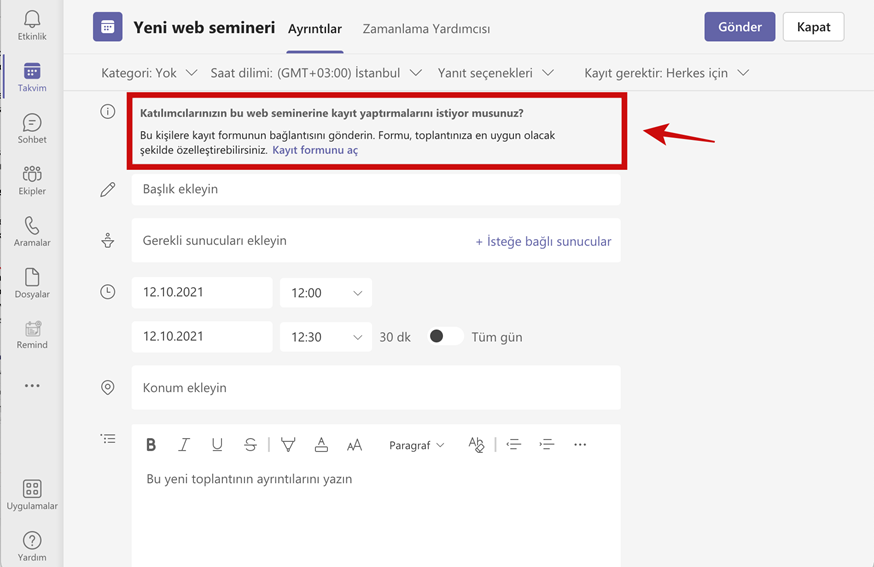Open Dosyalar files in the sidebar
874x567 pixels.
(x=32, y=283)
